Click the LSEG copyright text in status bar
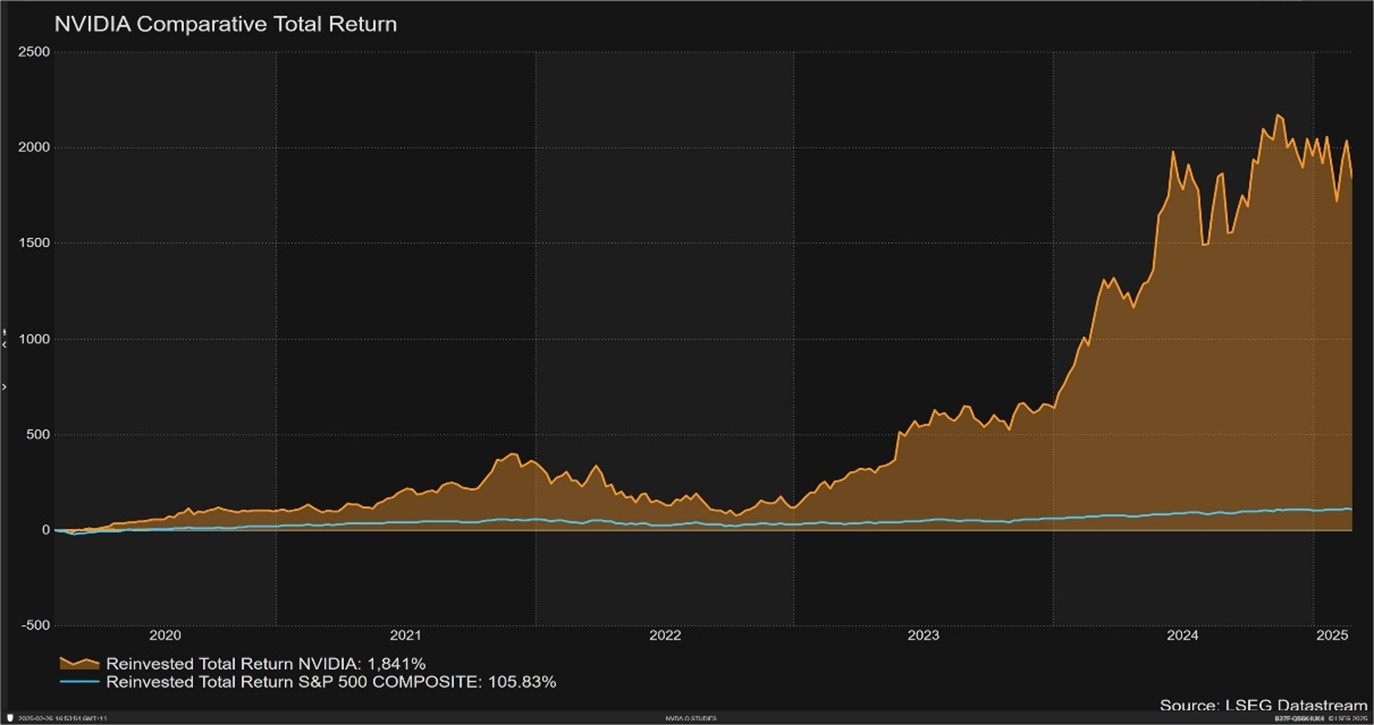The width and height of the screenshot is (1374, 725). point(1346,718)
